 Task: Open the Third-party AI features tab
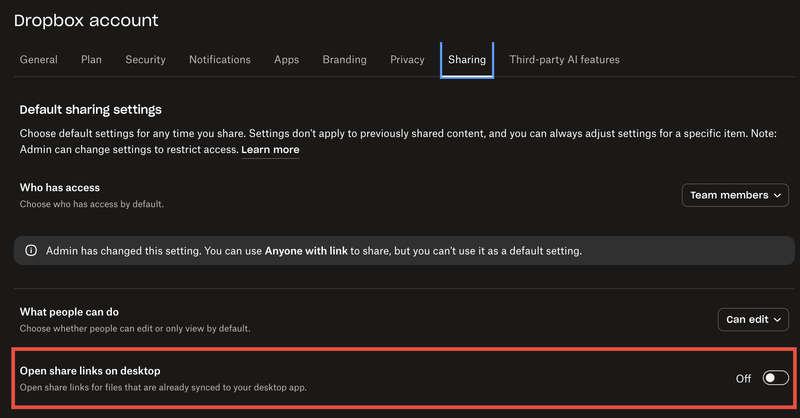pos(564,60)
